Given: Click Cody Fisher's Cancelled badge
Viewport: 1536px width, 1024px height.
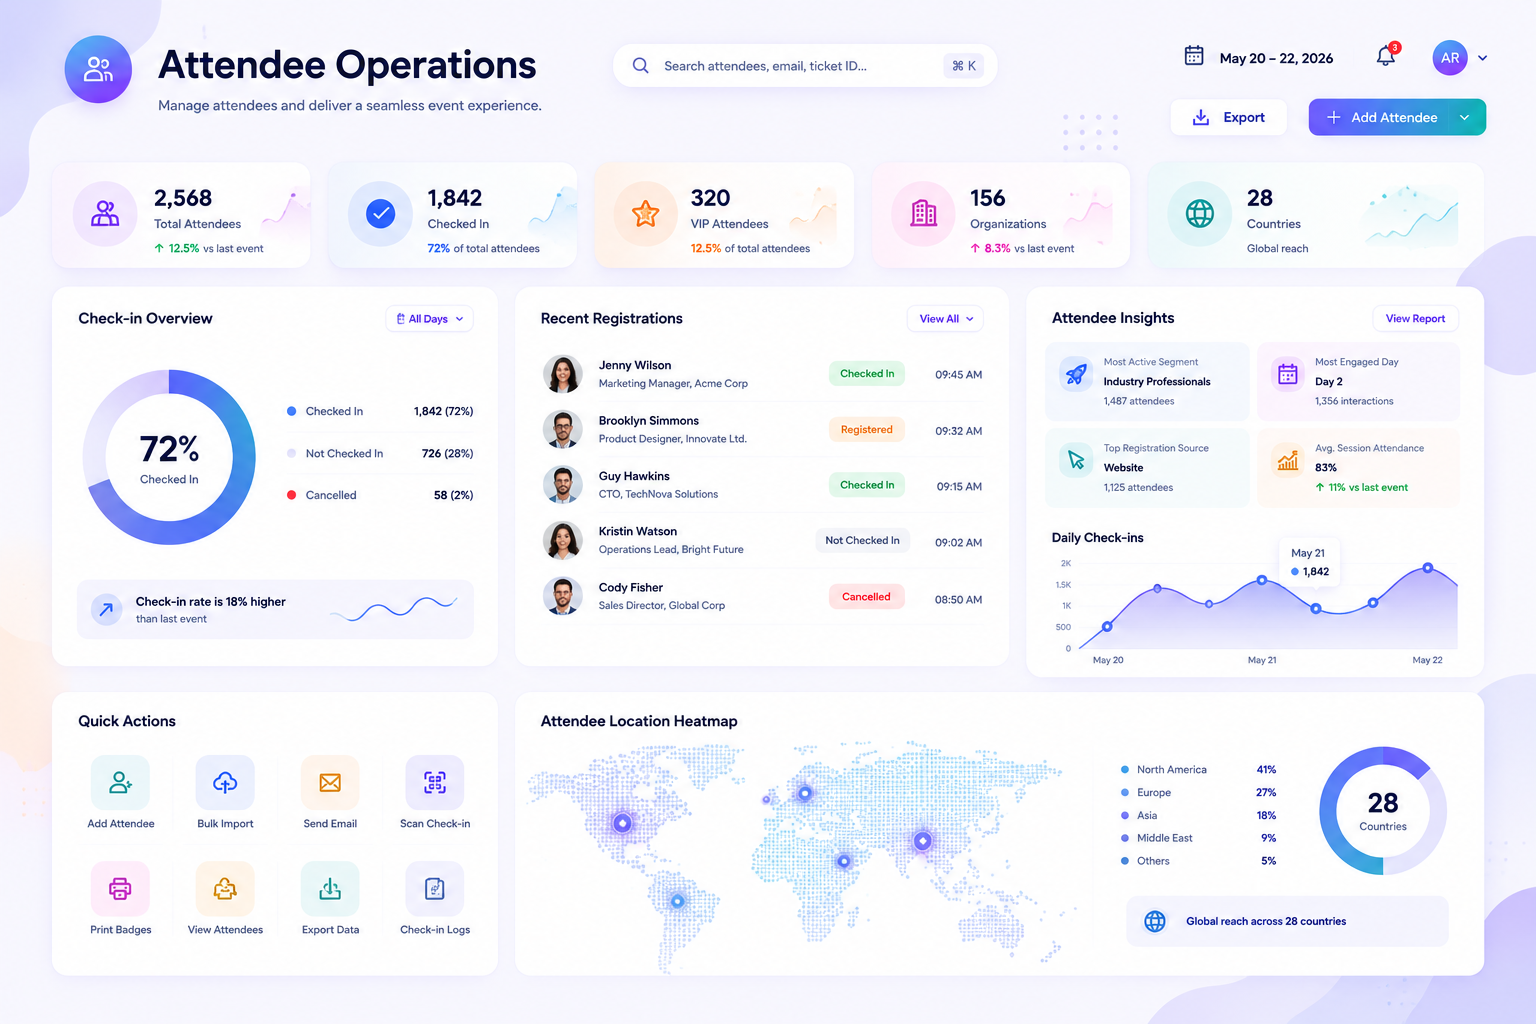Looking at the screenshot, I should (866, 597).
